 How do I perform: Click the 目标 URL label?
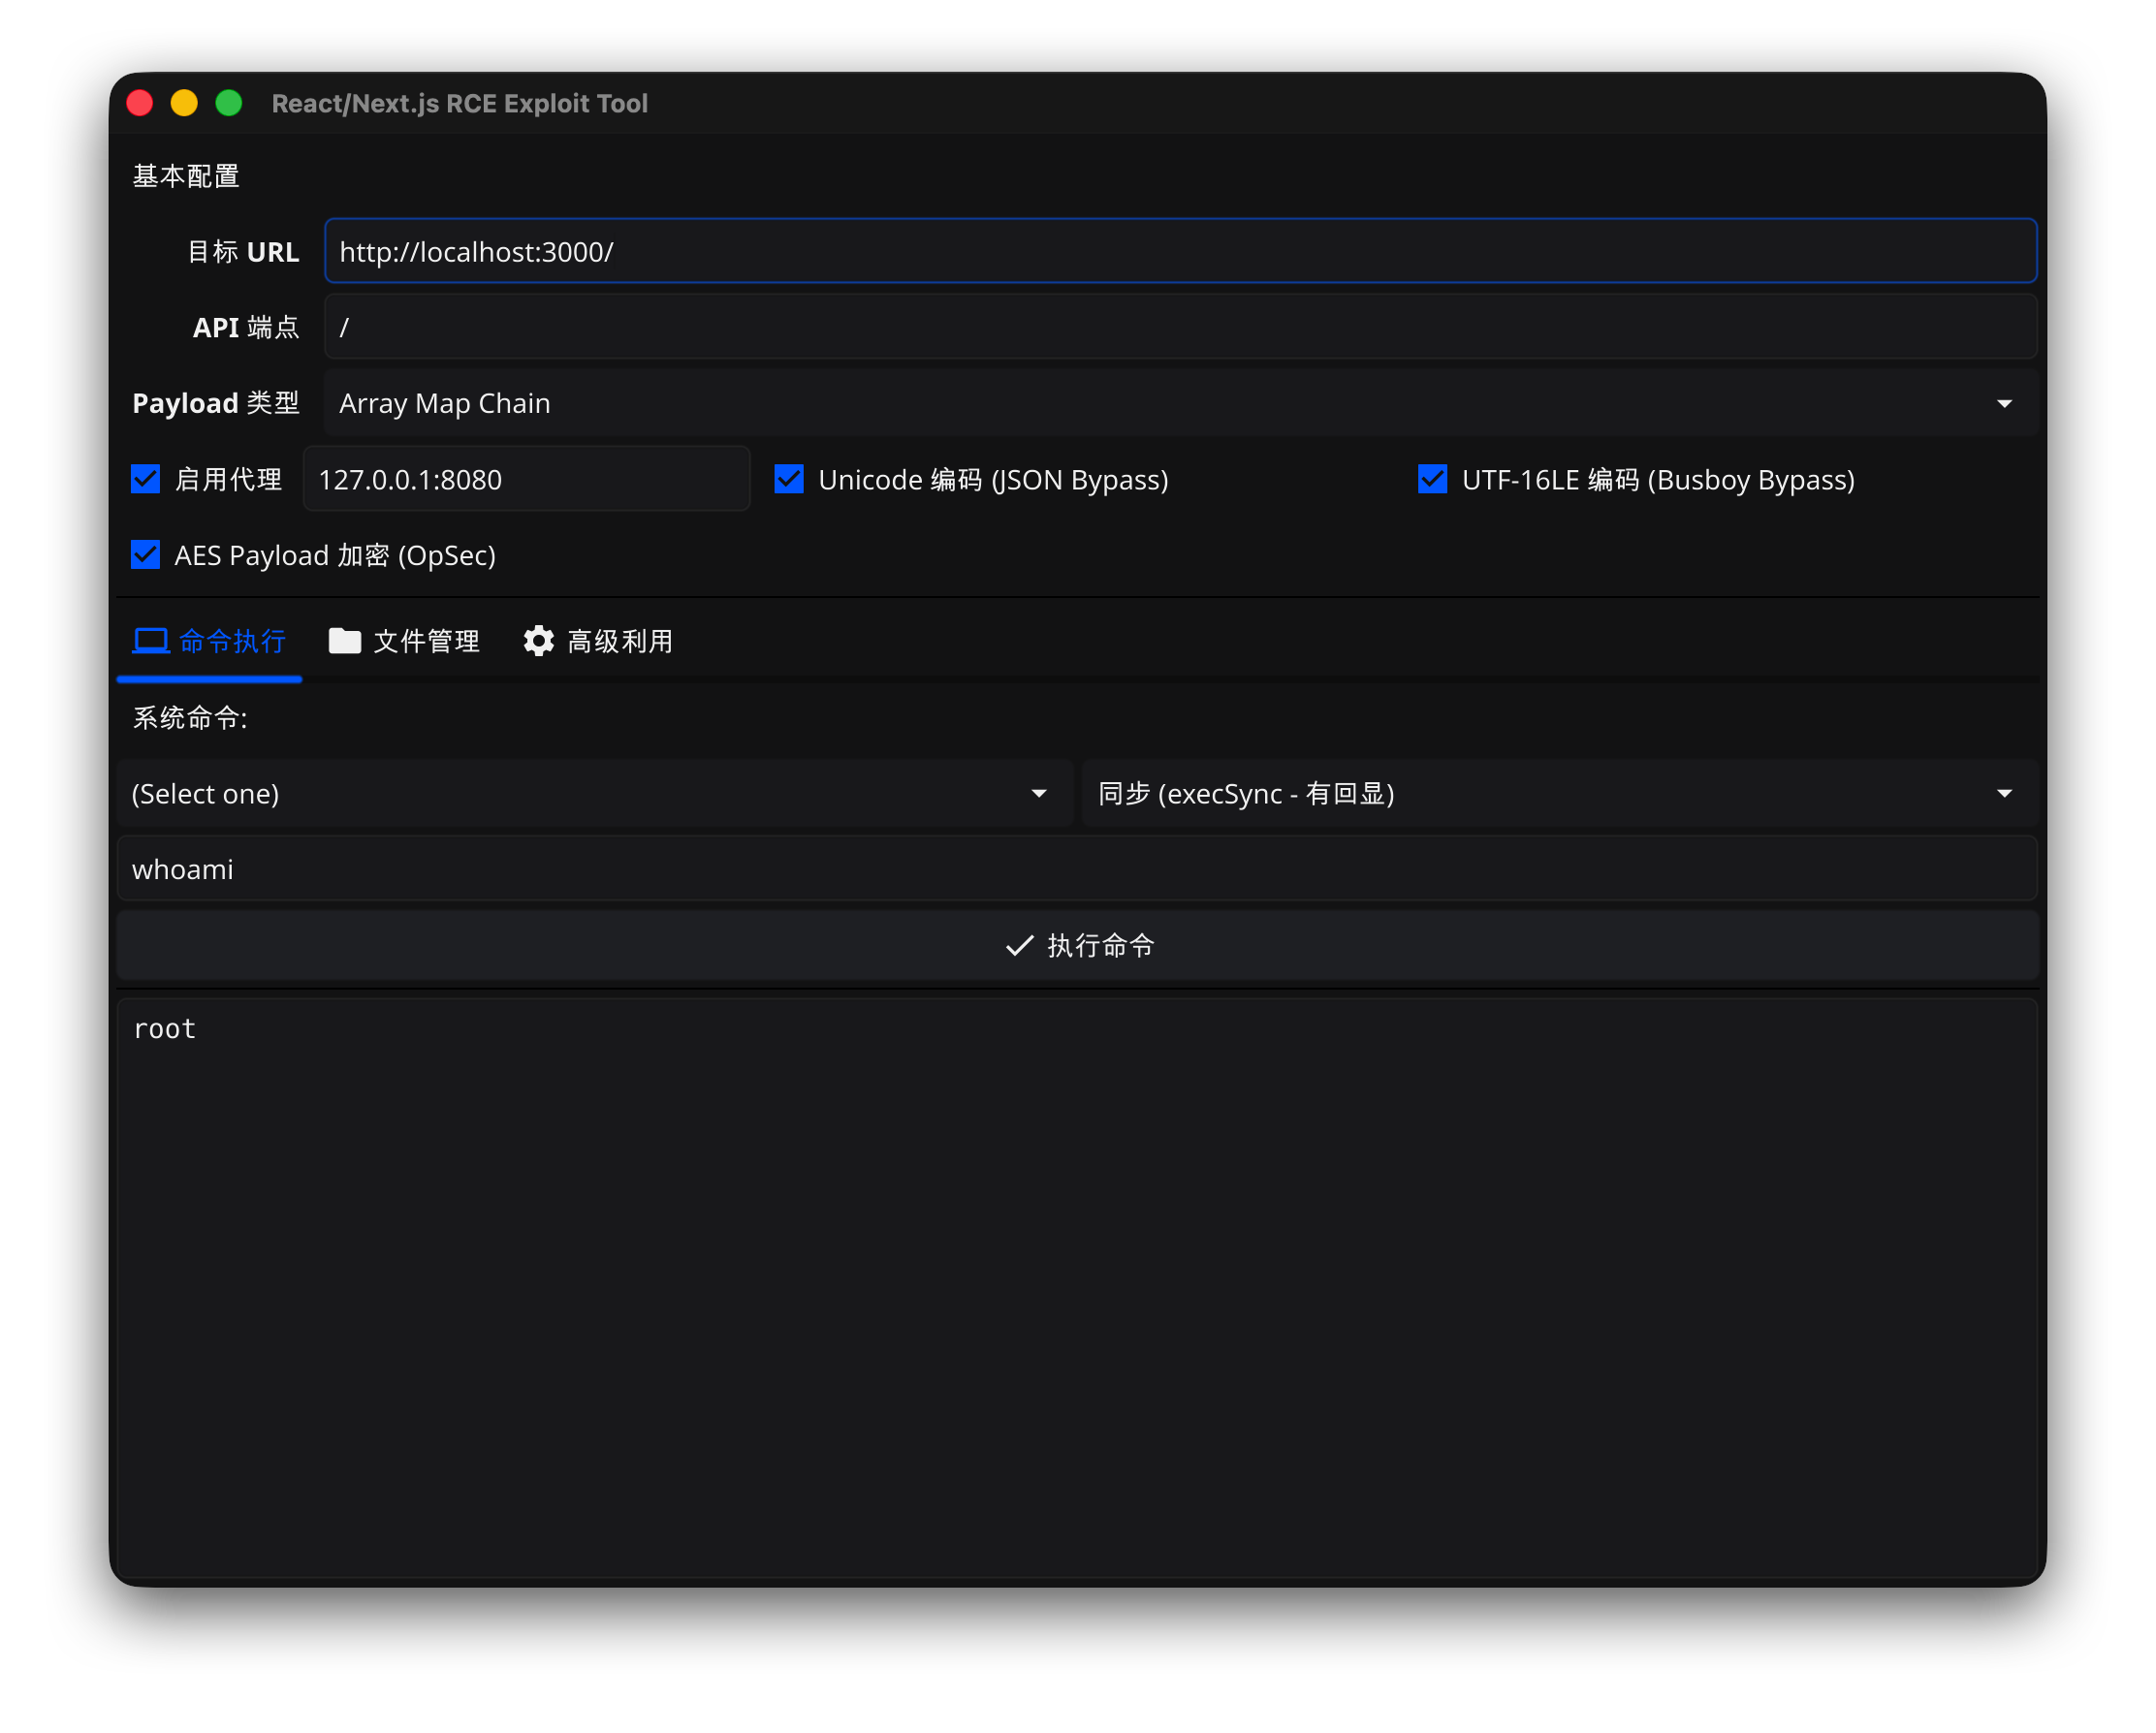point(243,252)
